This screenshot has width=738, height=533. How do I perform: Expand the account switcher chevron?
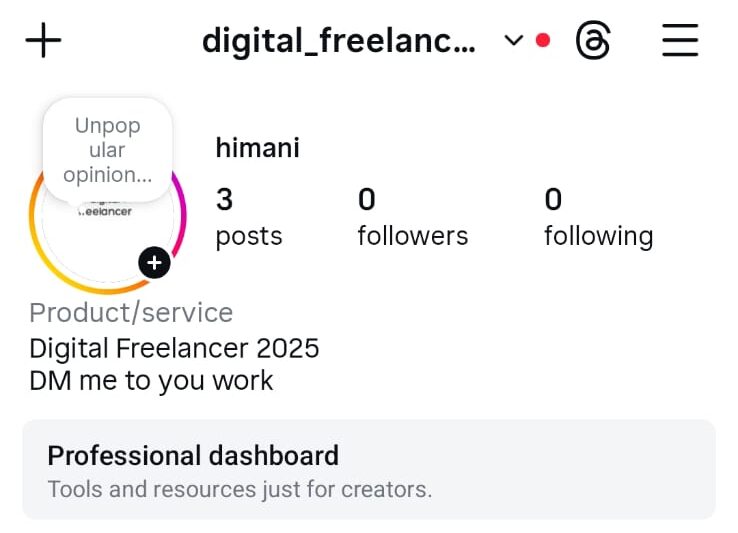[514, 41]
